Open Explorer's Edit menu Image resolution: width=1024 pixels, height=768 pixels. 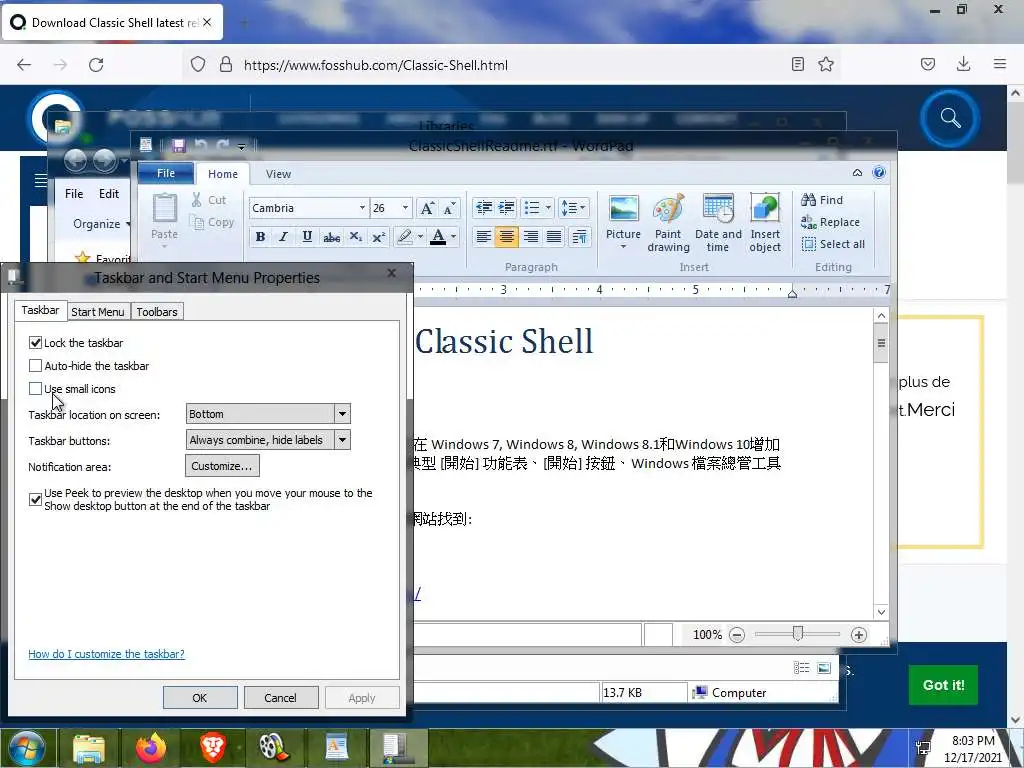pyautogui.click(x=108, y=193)
